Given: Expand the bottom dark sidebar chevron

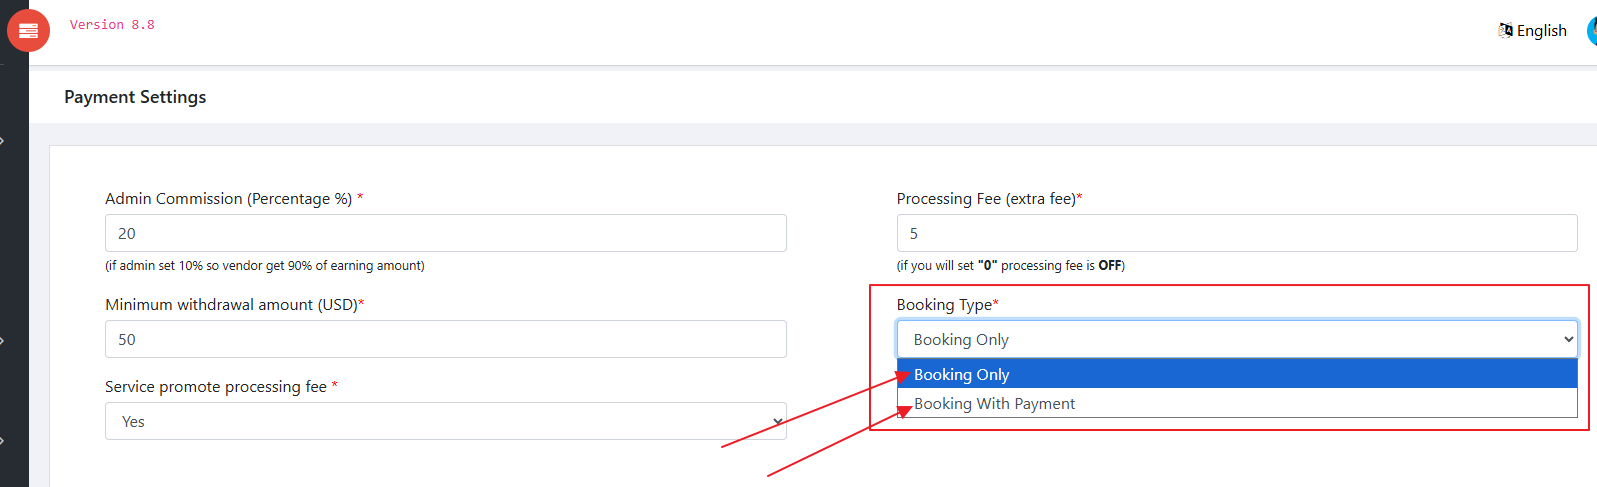Looking at the screenshot, I should tap(3, 440).
